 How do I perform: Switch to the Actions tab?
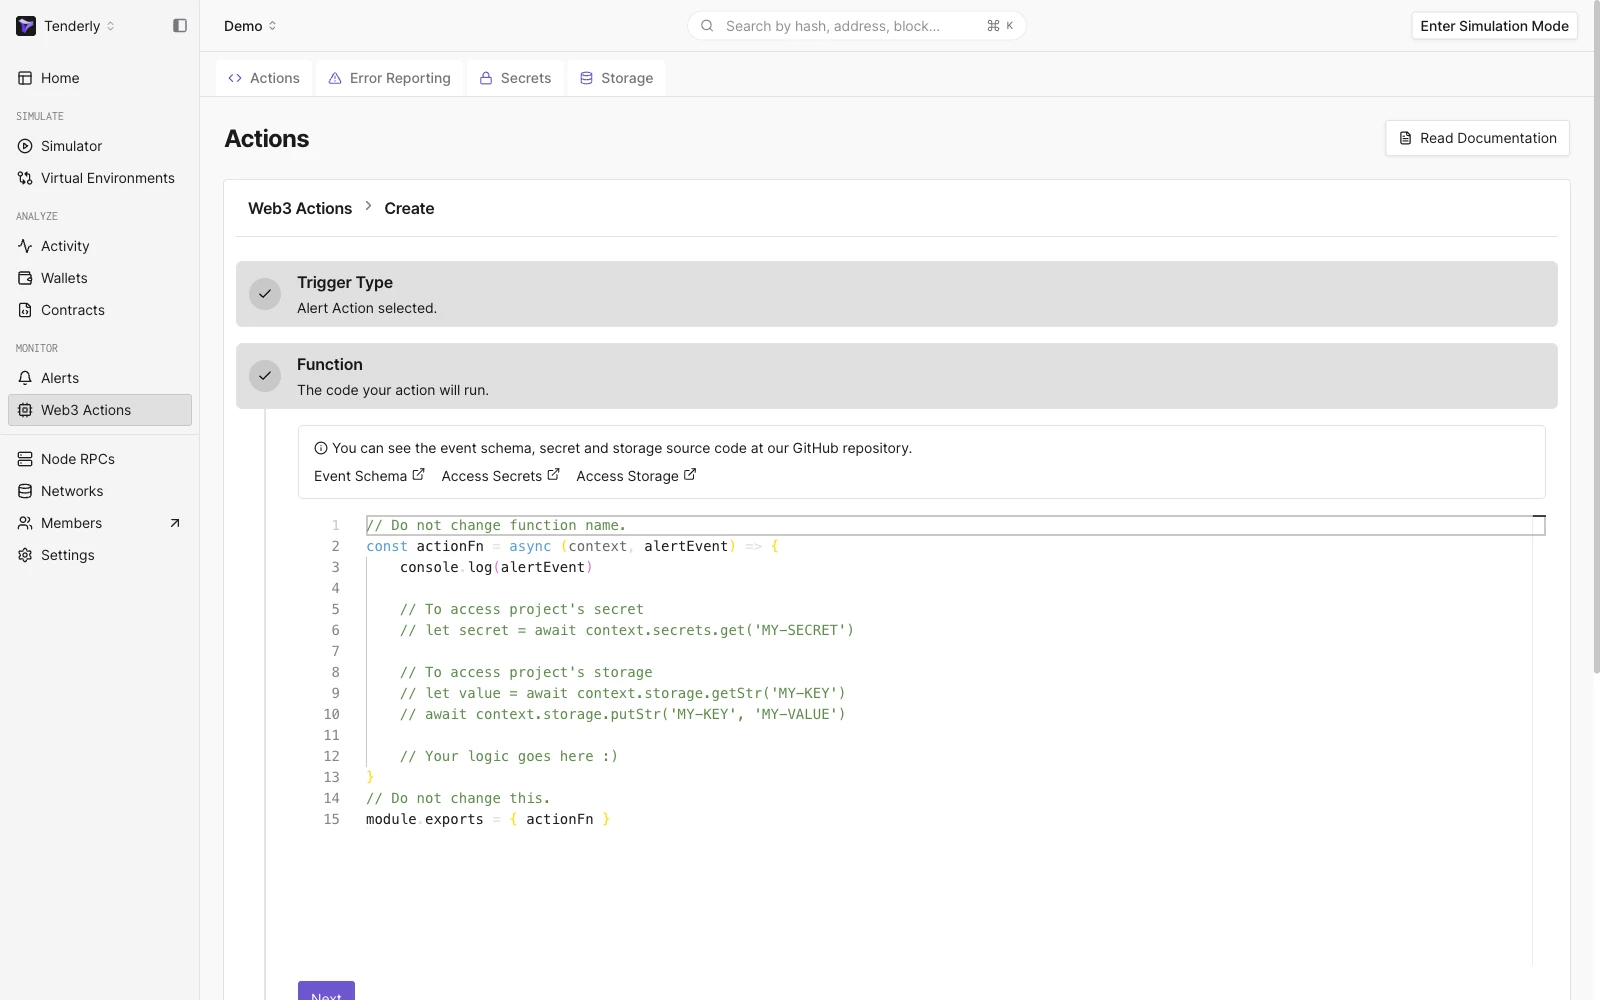click(264, 78)
